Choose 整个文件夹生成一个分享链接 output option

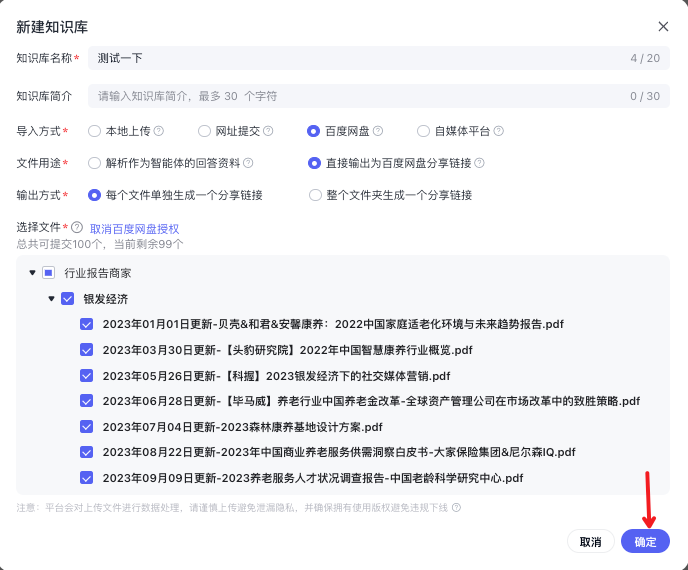(x=316, y=195)
